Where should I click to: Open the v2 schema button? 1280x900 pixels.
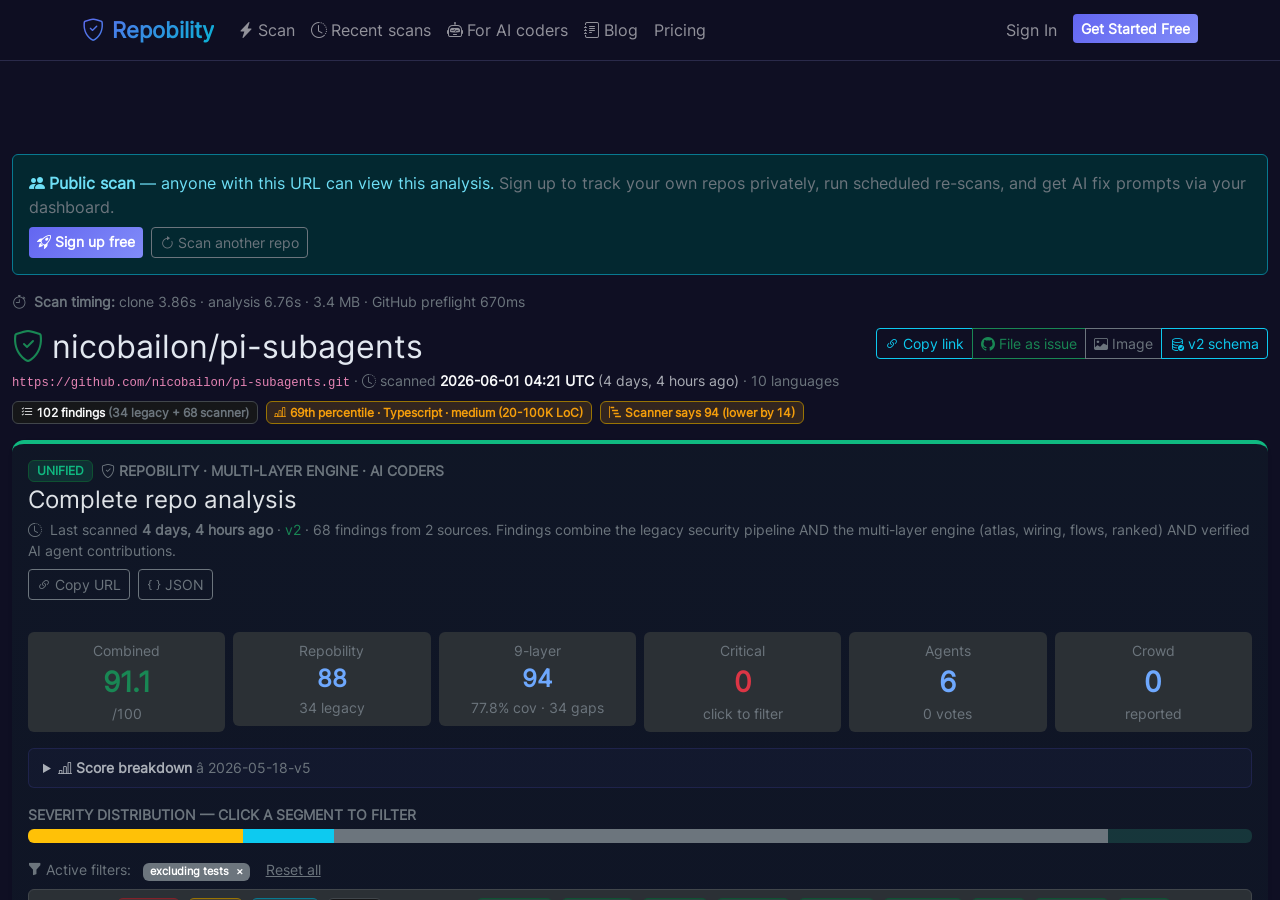[1214, 343]
